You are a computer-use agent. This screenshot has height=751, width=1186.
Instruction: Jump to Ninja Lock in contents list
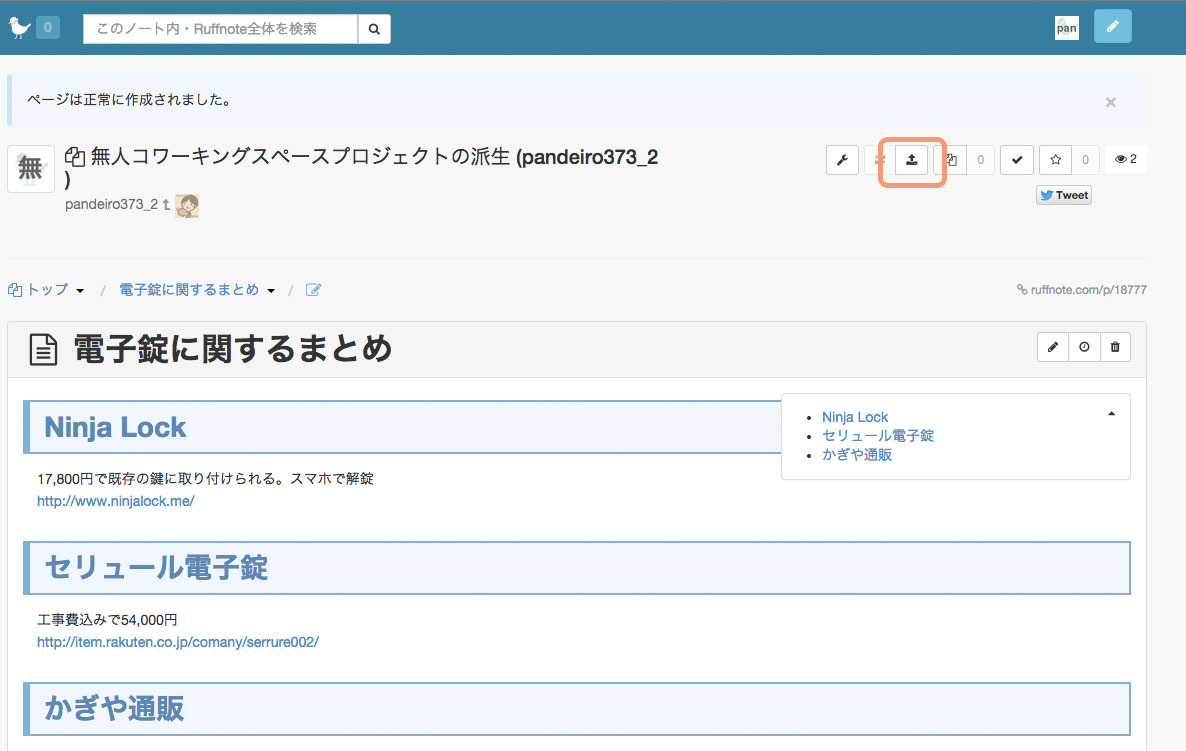tap(855, 417)
